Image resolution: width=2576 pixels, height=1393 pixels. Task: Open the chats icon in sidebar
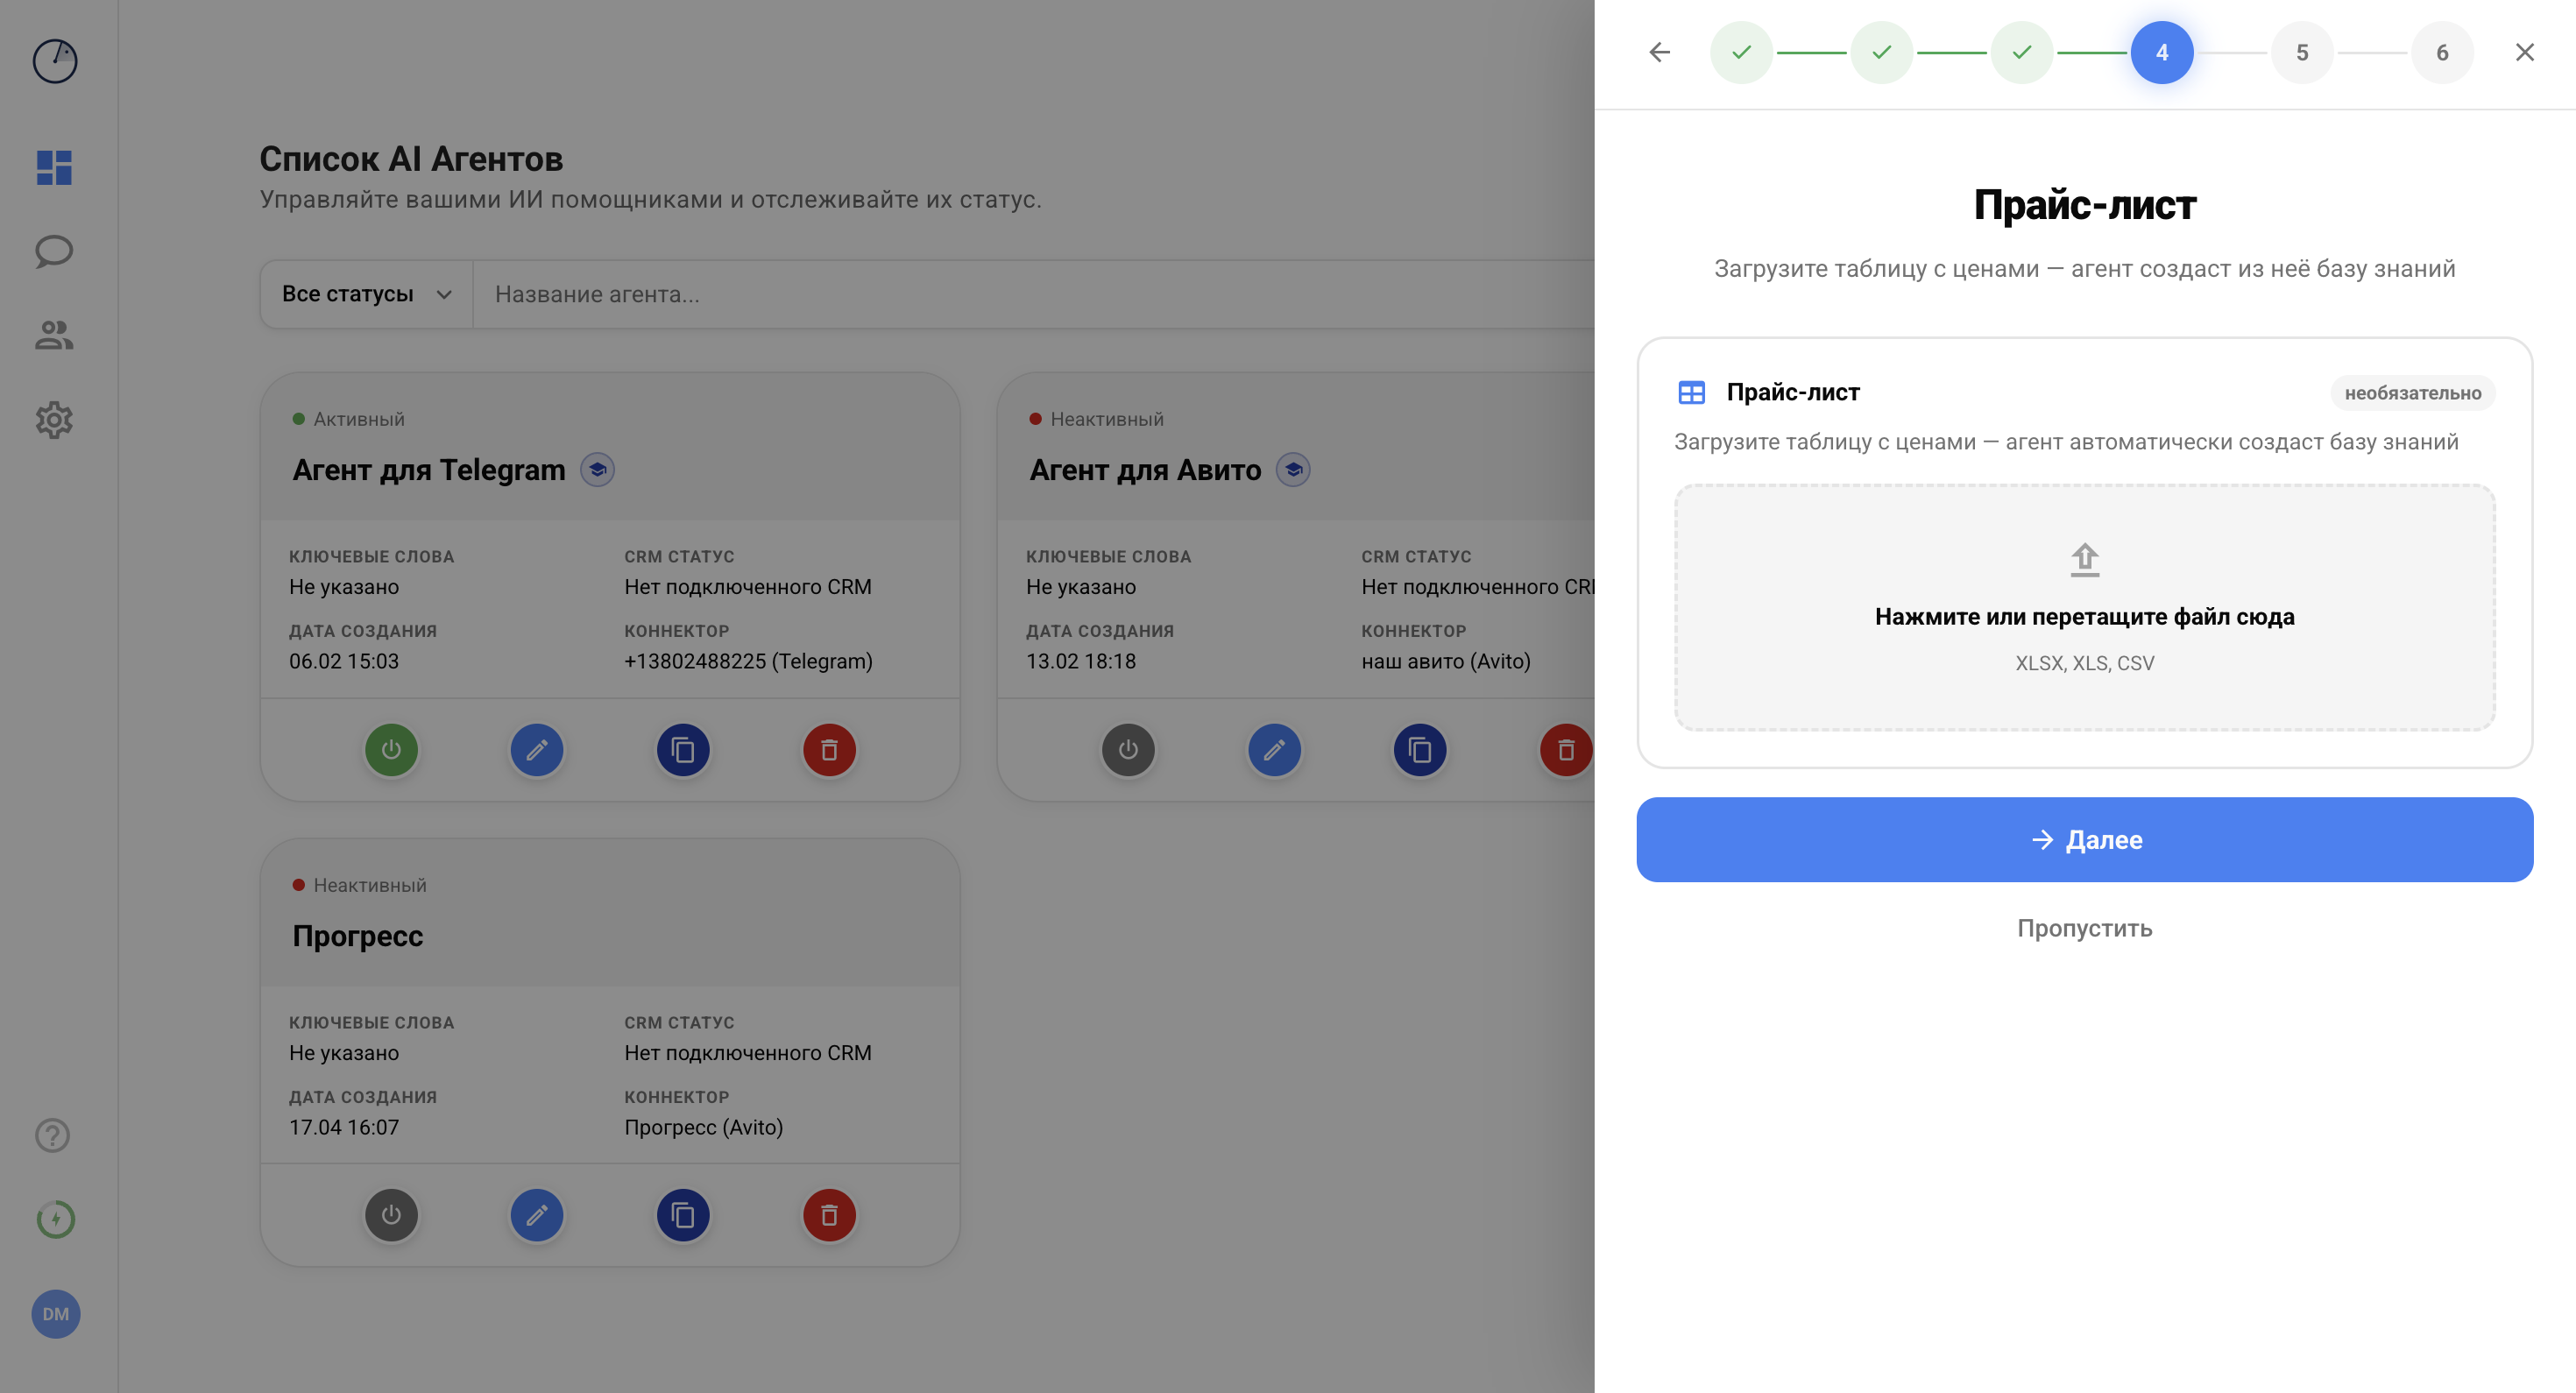click(54, 251)
